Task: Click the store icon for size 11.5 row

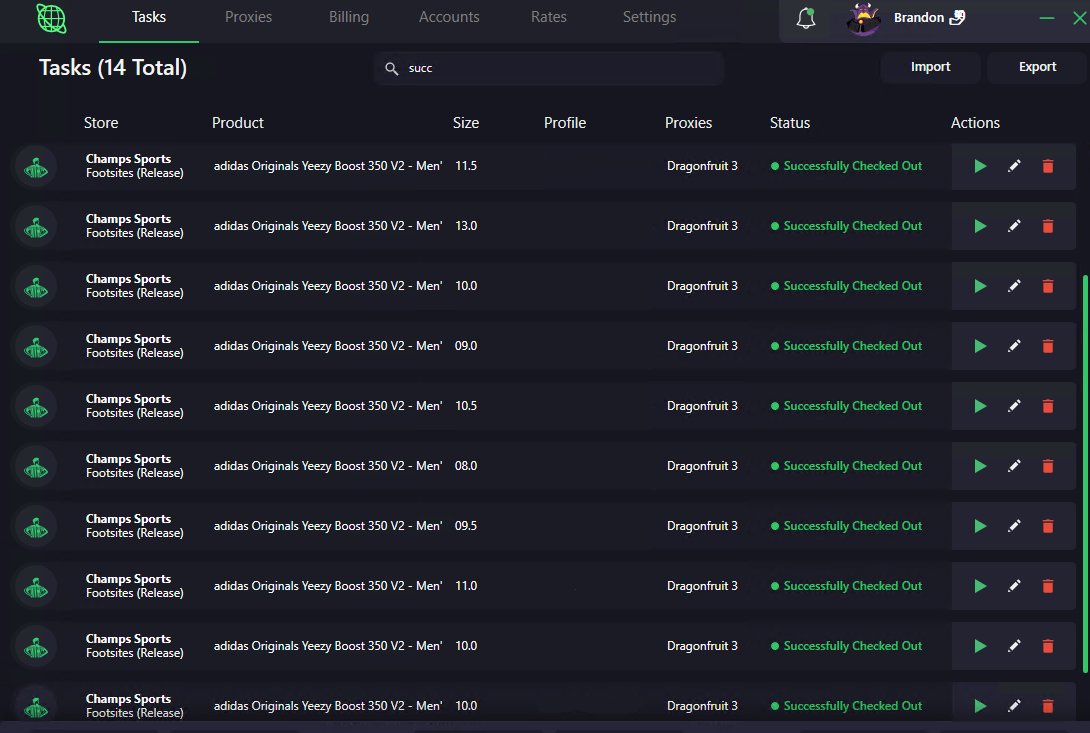Action: click(36, 166)
